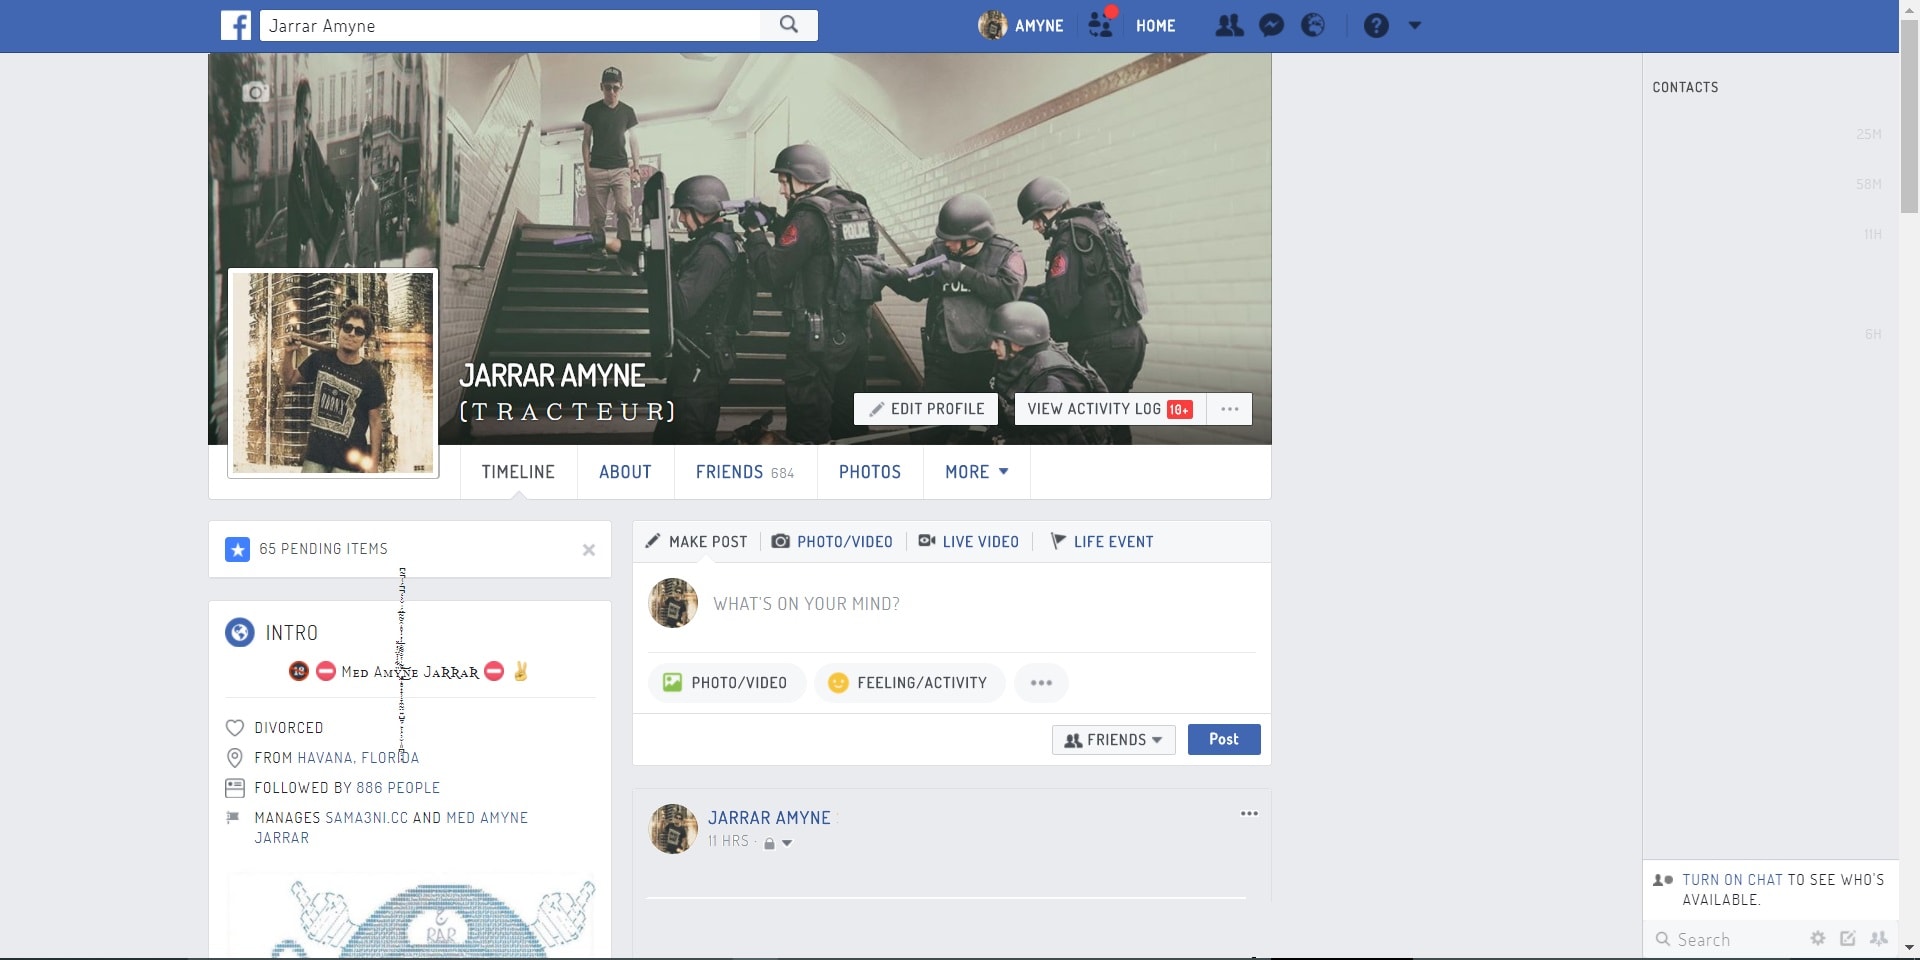The height and width of the screenshot is (960, 1920).
Task: Expand the account menu arrow in top bar
Action: 1415,25
